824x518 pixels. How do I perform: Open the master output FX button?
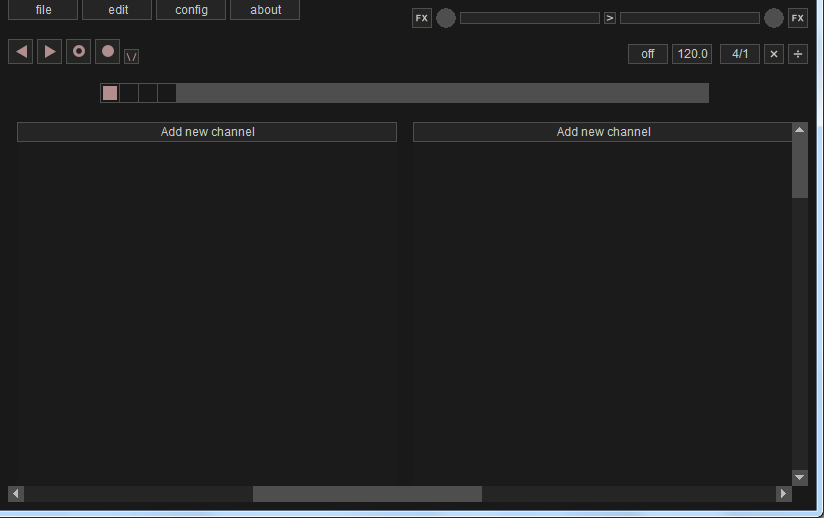coord(798,18)
